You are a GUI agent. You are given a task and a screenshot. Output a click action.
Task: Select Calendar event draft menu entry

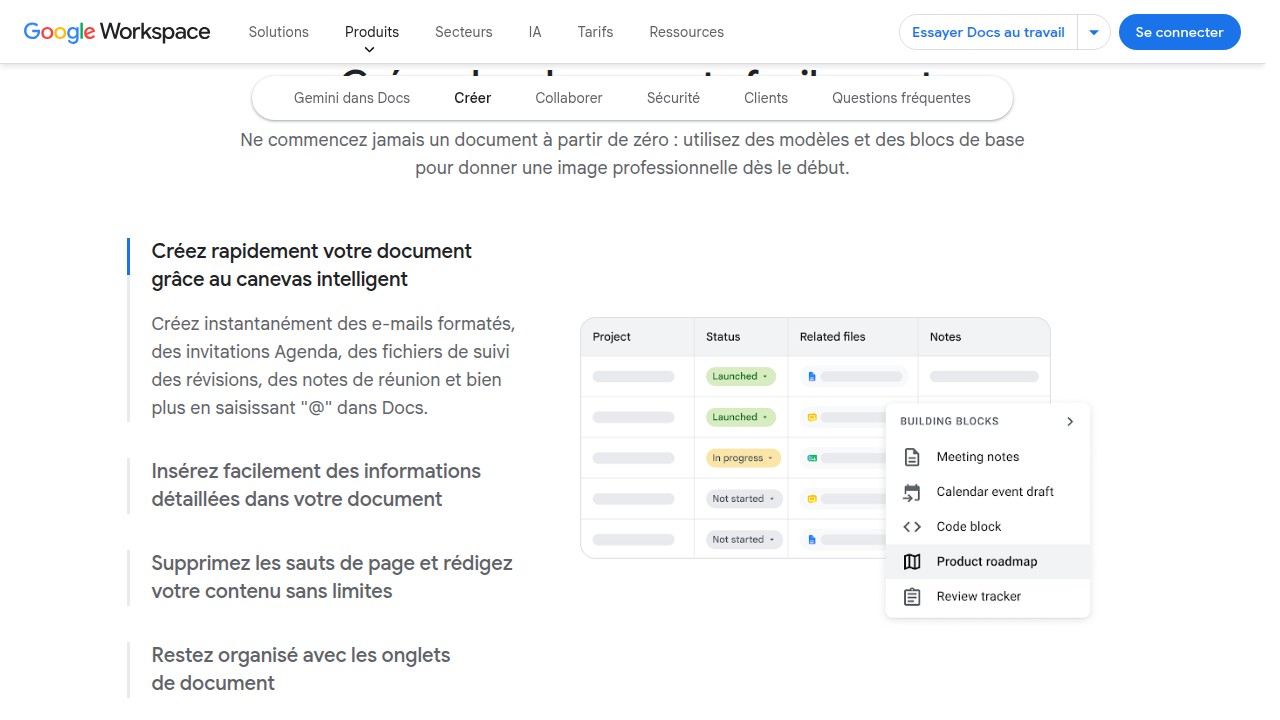coord(988,492)
